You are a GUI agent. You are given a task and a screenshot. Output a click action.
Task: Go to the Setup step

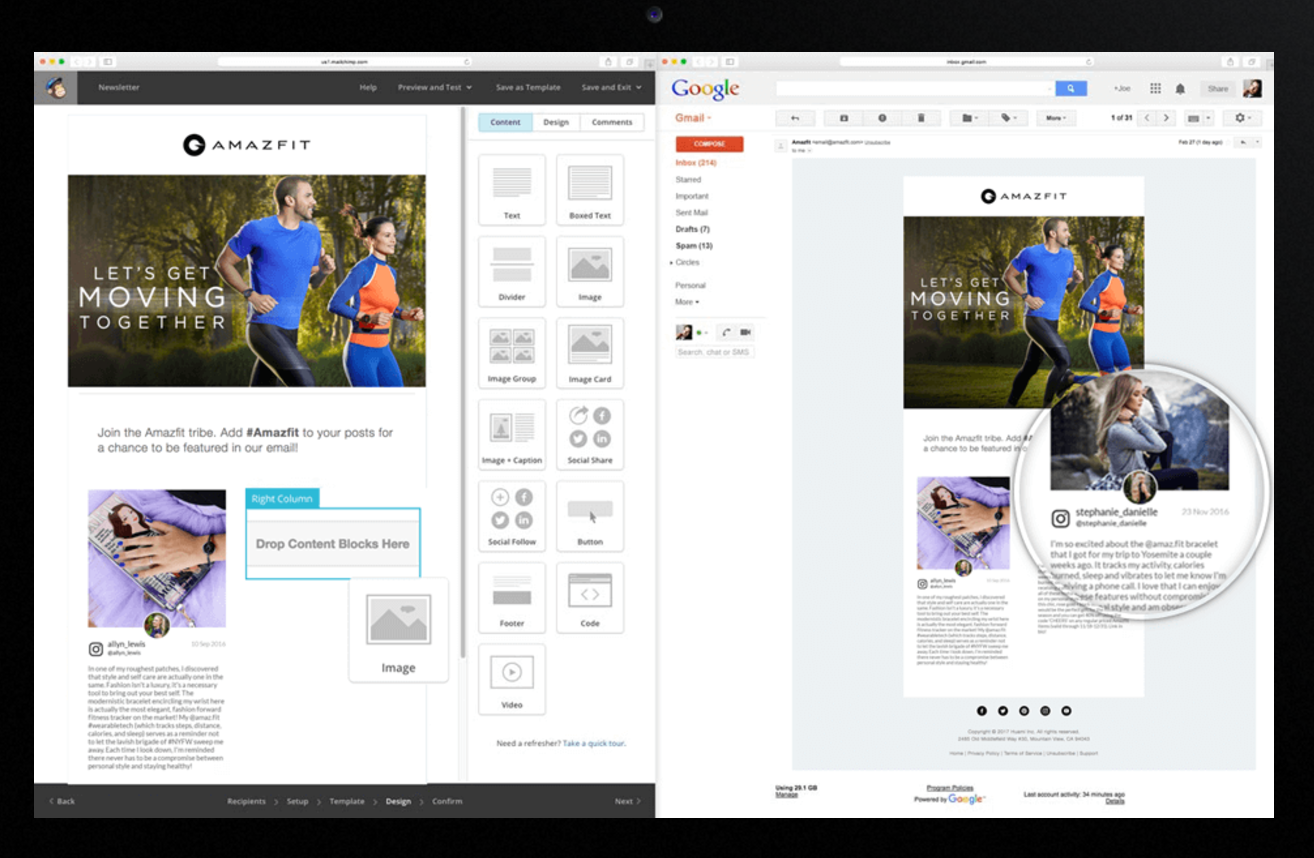(x=298, y=801)
